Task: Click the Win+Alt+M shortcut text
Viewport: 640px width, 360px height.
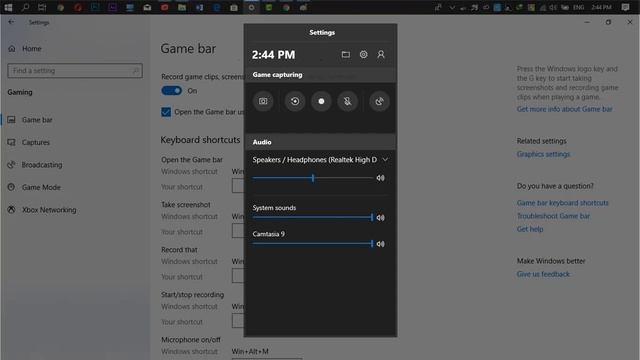Action: point(250,351)
